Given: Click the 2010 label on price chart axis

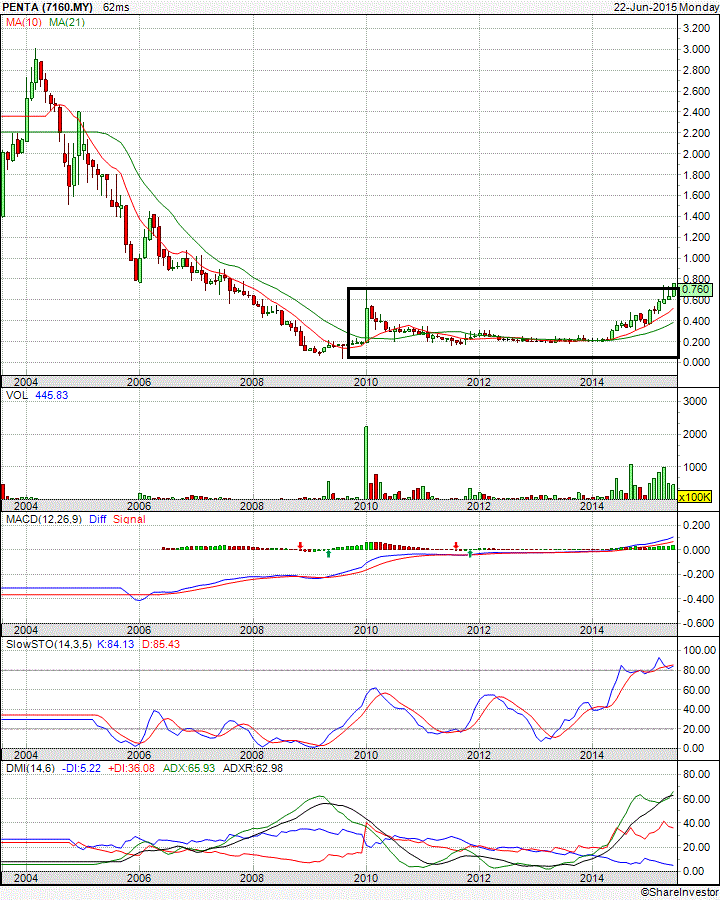Looking at the screenshot, I should 366,382.
